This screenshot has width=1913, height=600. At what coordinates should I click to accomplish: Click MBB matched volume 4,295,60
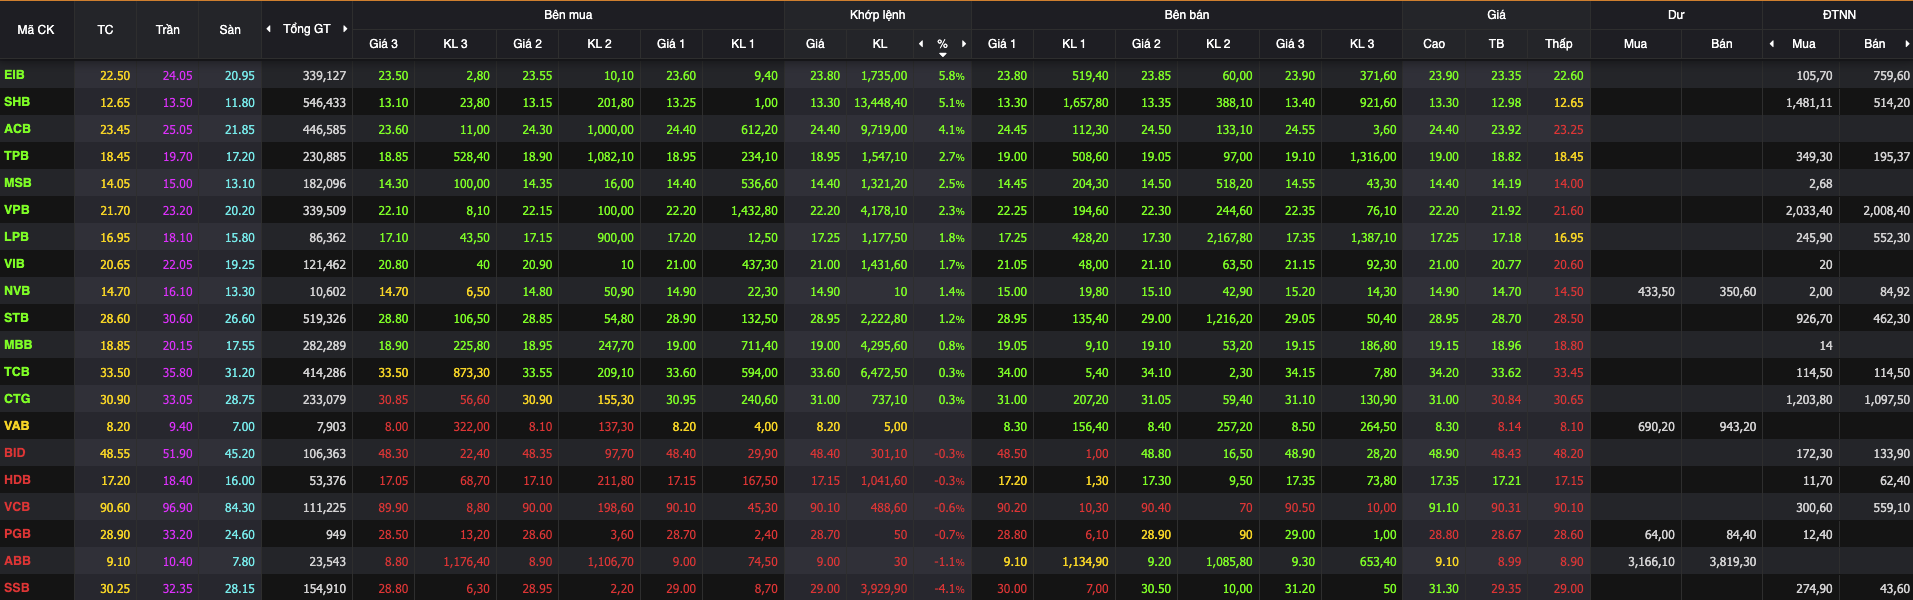click(884, 346)
